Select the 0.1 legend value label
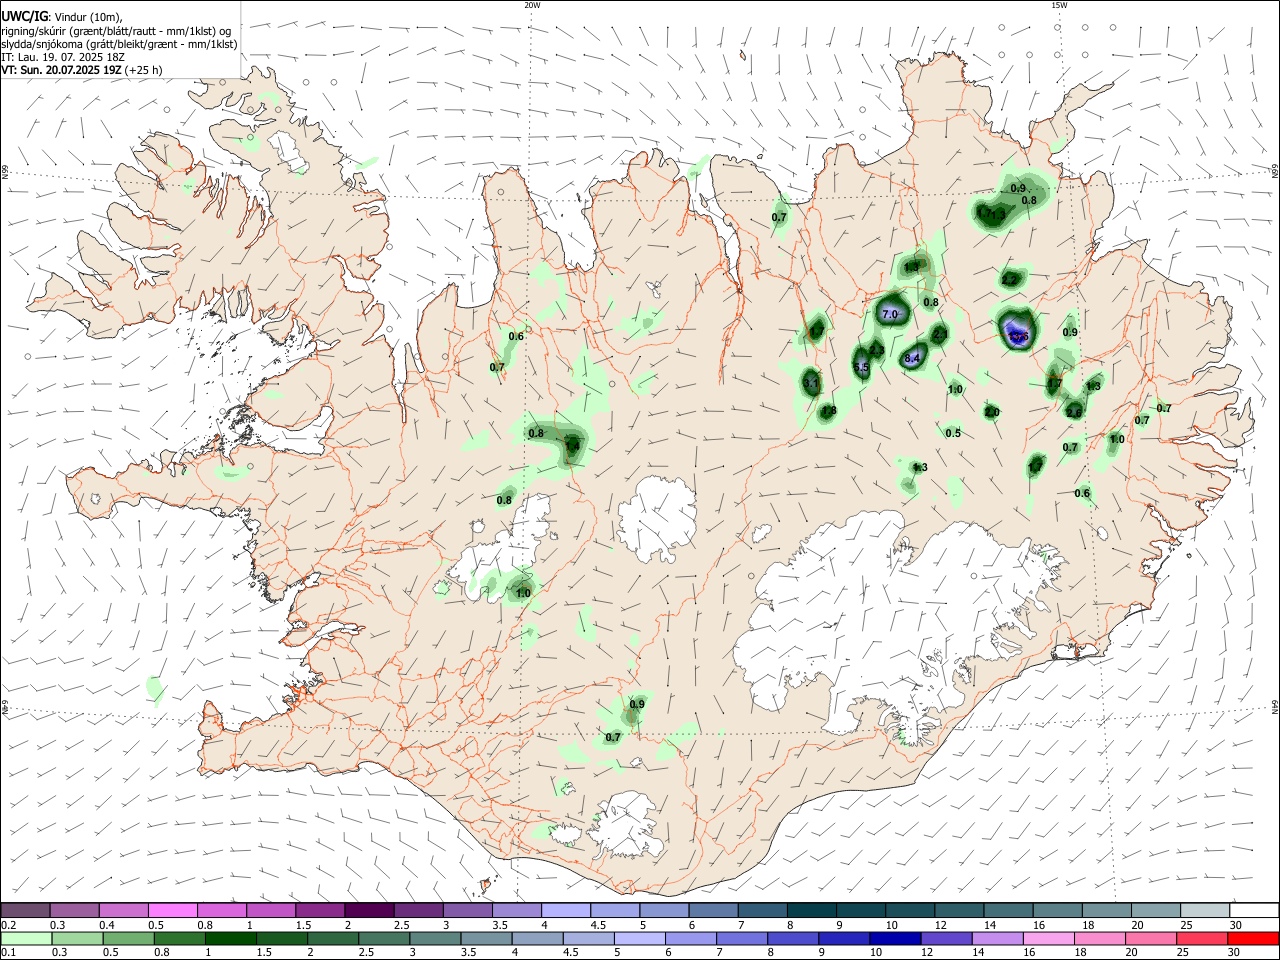 (x=8, y=953)
